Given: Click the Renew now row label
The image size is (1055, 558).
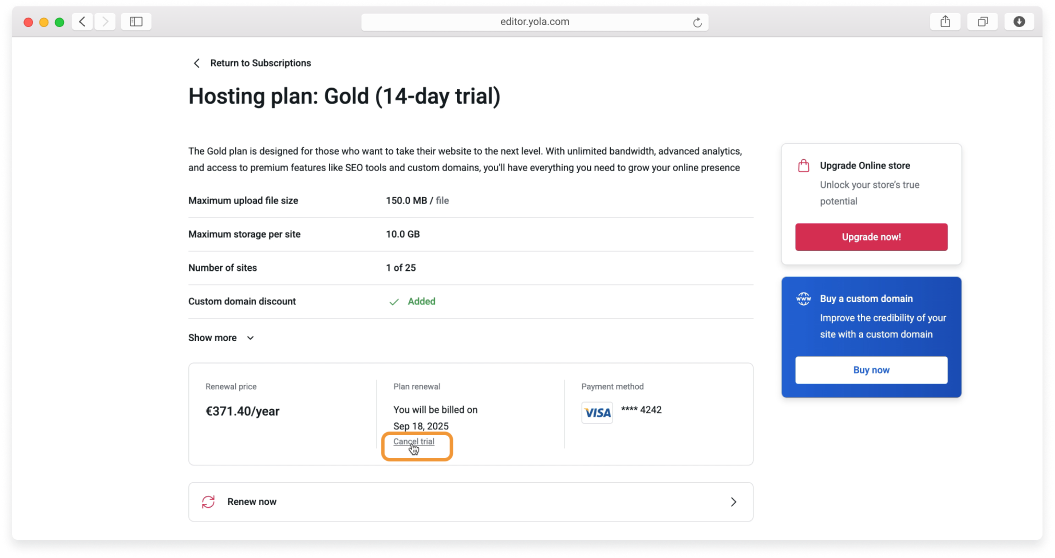Looking at the screenshot, I should (252, 502).
